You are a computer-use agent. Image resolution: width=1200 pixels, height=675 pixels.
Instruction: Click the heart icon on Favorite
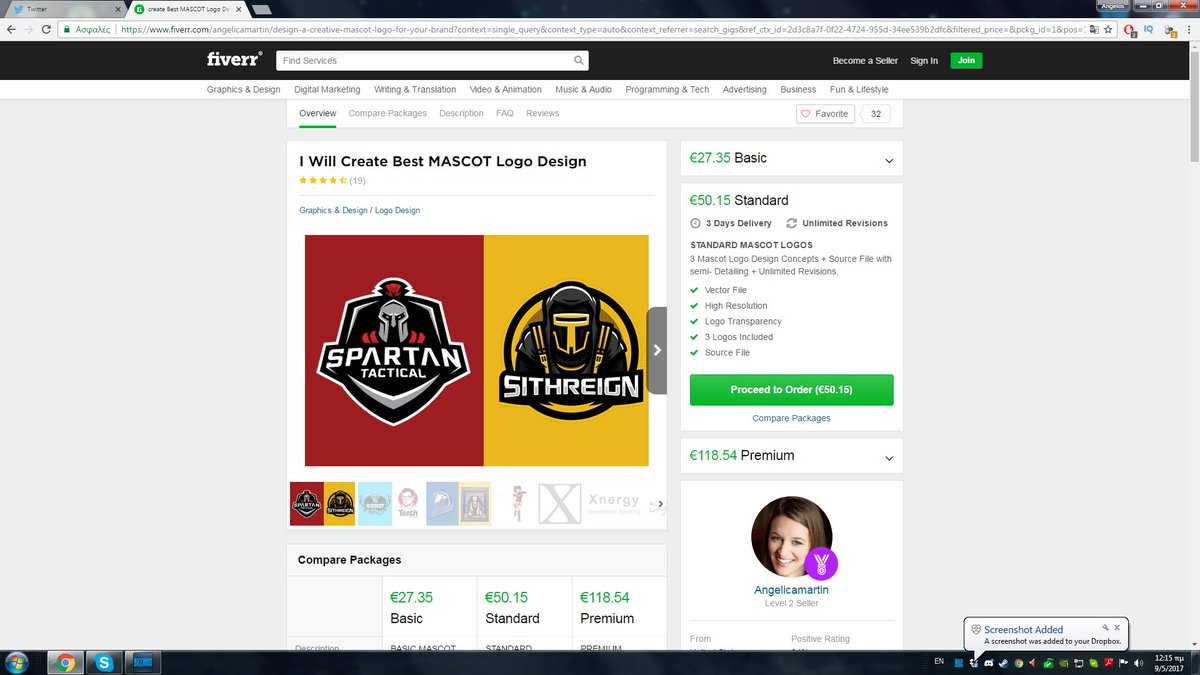(x=806, y=114)
